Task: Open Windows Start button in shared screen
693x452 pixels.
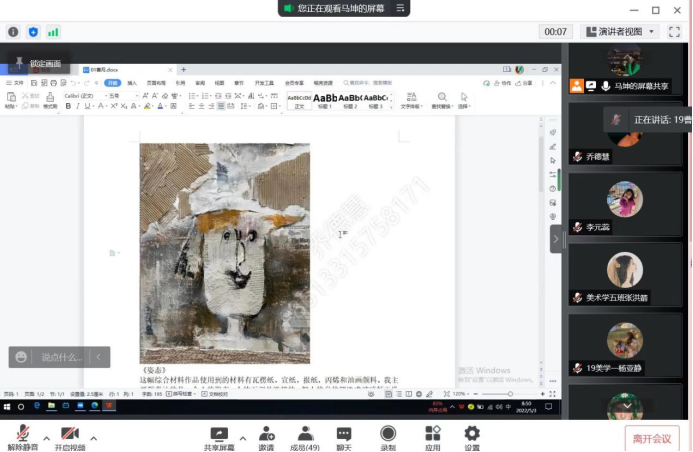Action: click(x=7, y=406)
